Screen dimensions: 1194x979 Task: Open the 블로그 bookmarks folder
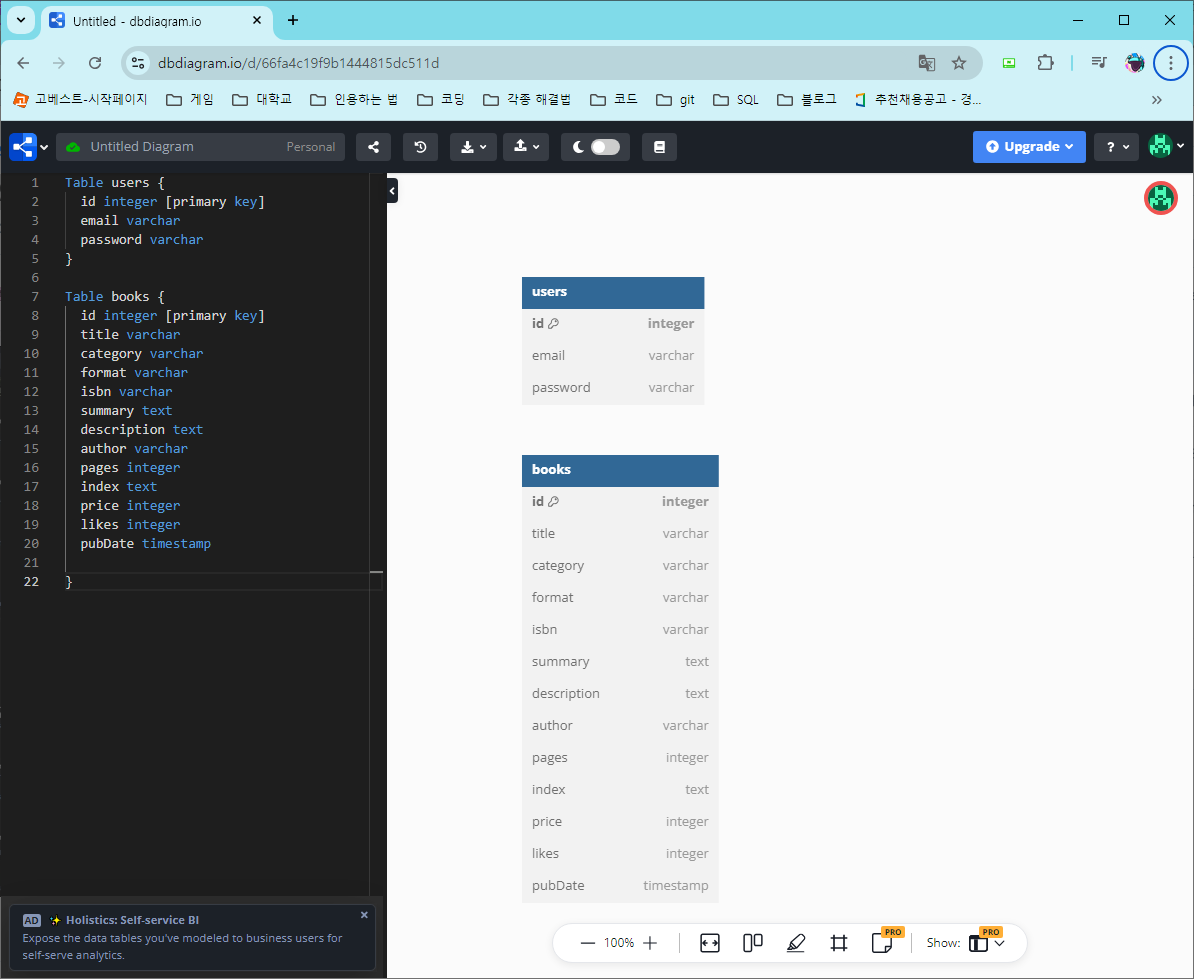click(806, 100)
